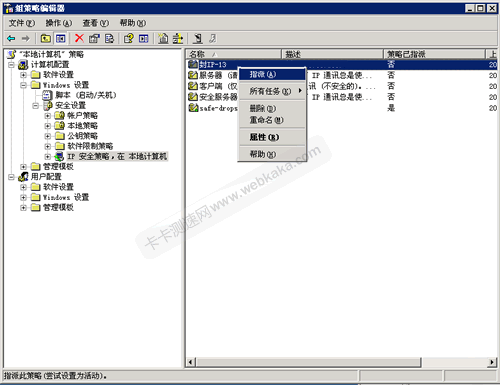
Task: Click the horizontal scrollbar left arrow
Action: click(x=191, y=362)
